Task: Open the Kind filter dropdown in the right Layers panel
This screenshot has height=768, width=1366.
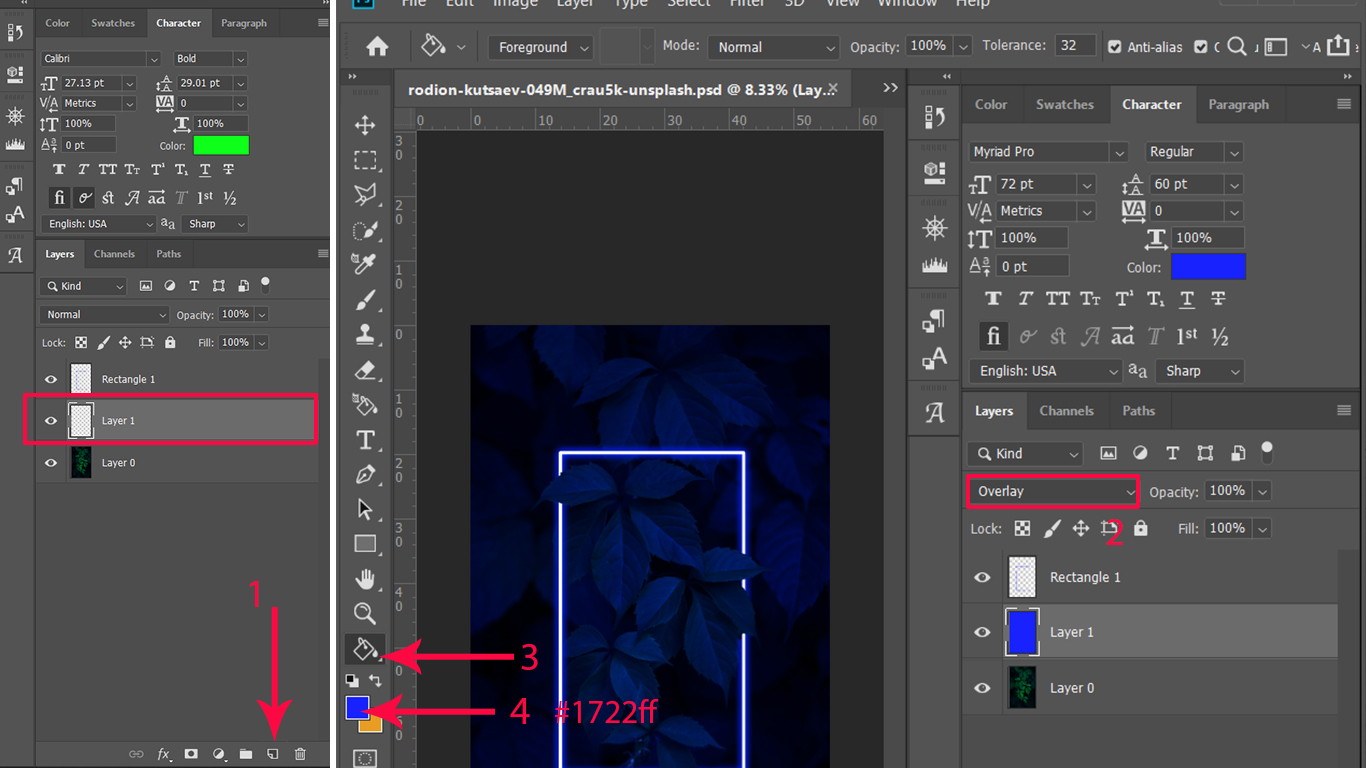Action: [x=1025, y=453]
